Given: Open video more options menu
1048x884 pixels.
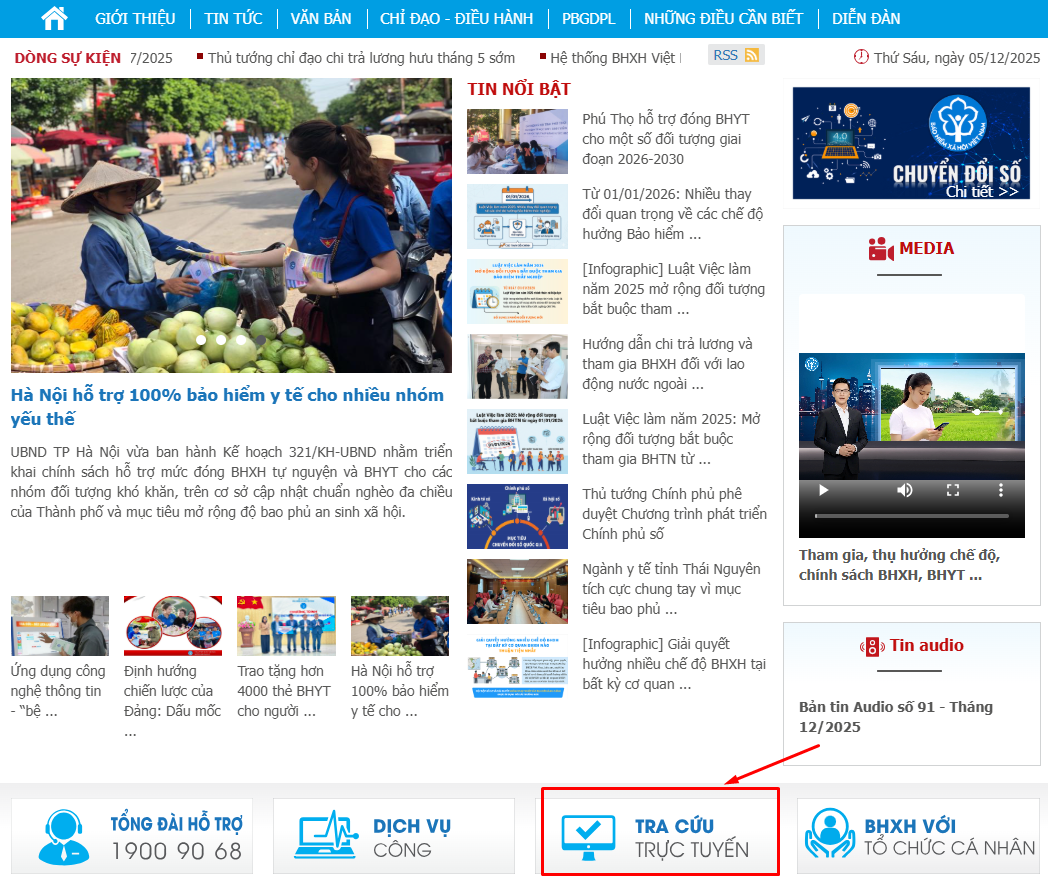Looking at the screenshot, I should point(1001,490).
